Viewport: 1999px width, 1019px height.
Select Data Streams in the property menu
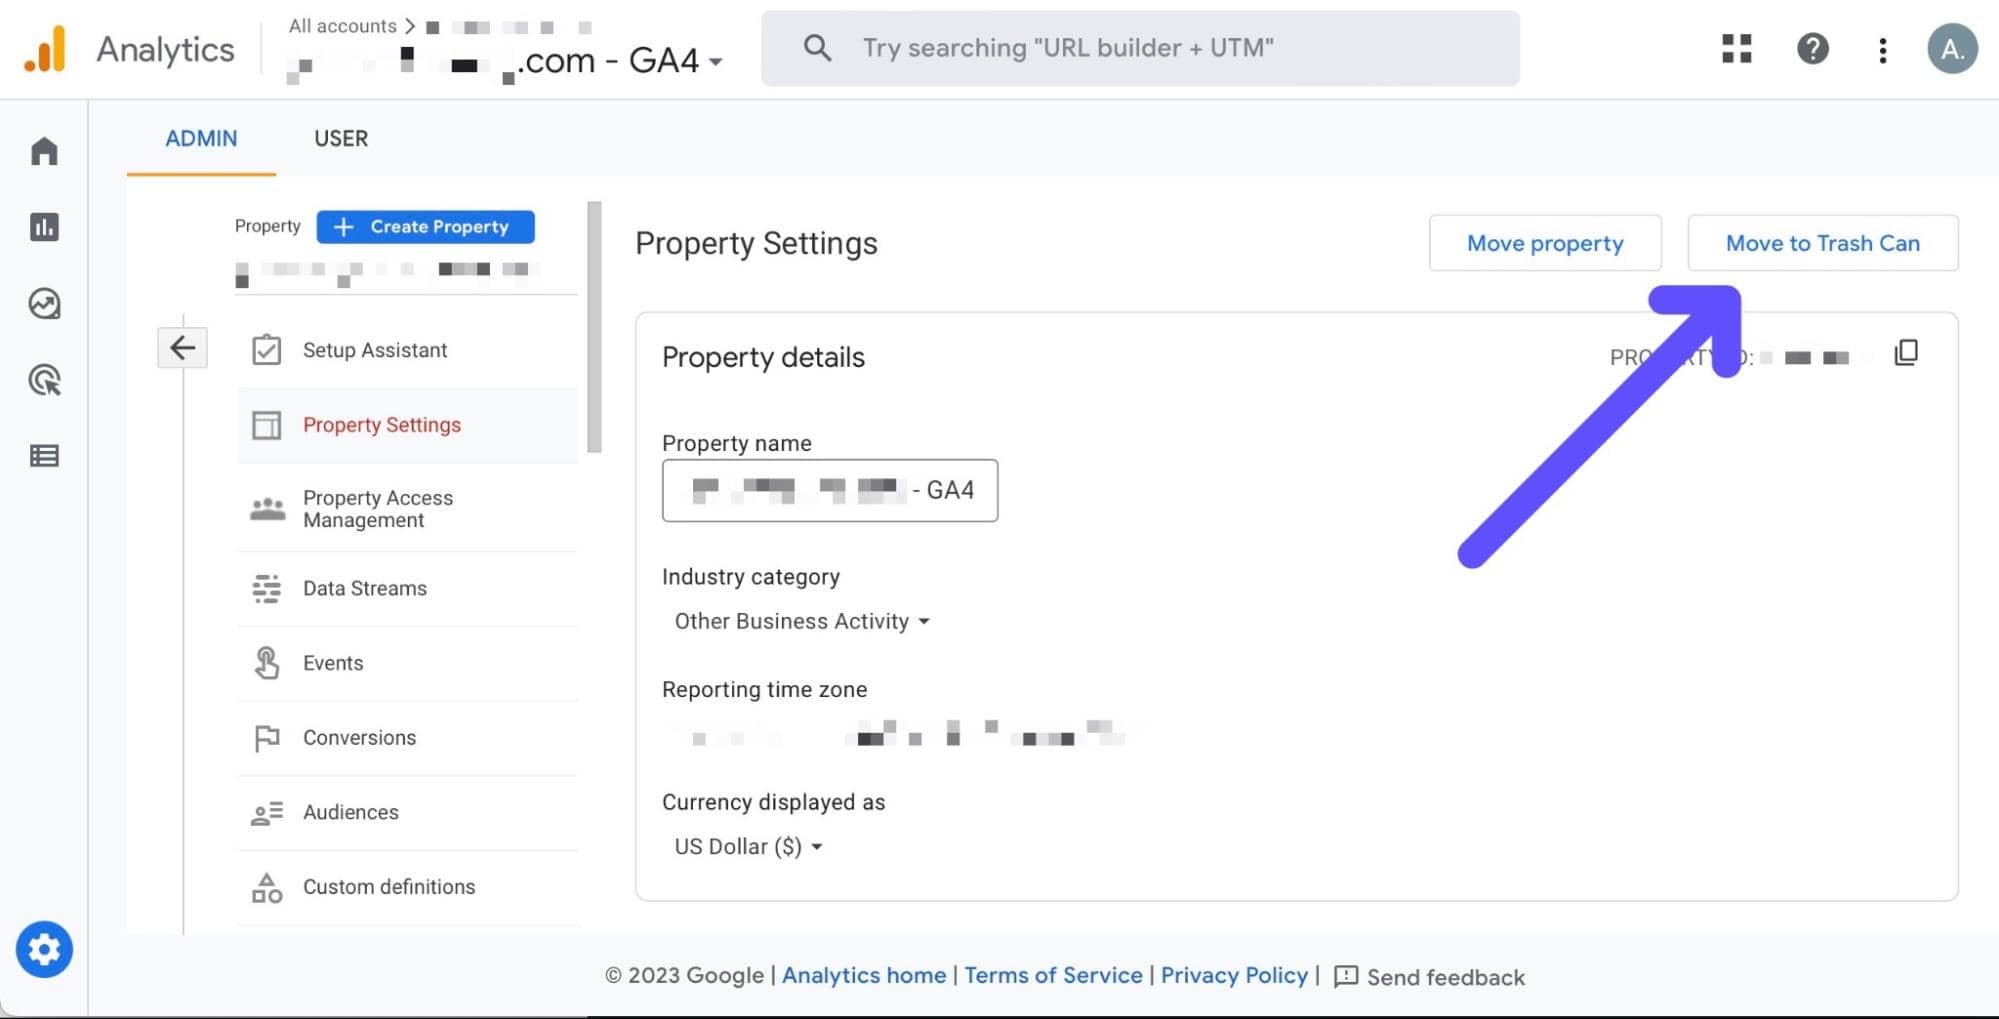click(364, 588)
